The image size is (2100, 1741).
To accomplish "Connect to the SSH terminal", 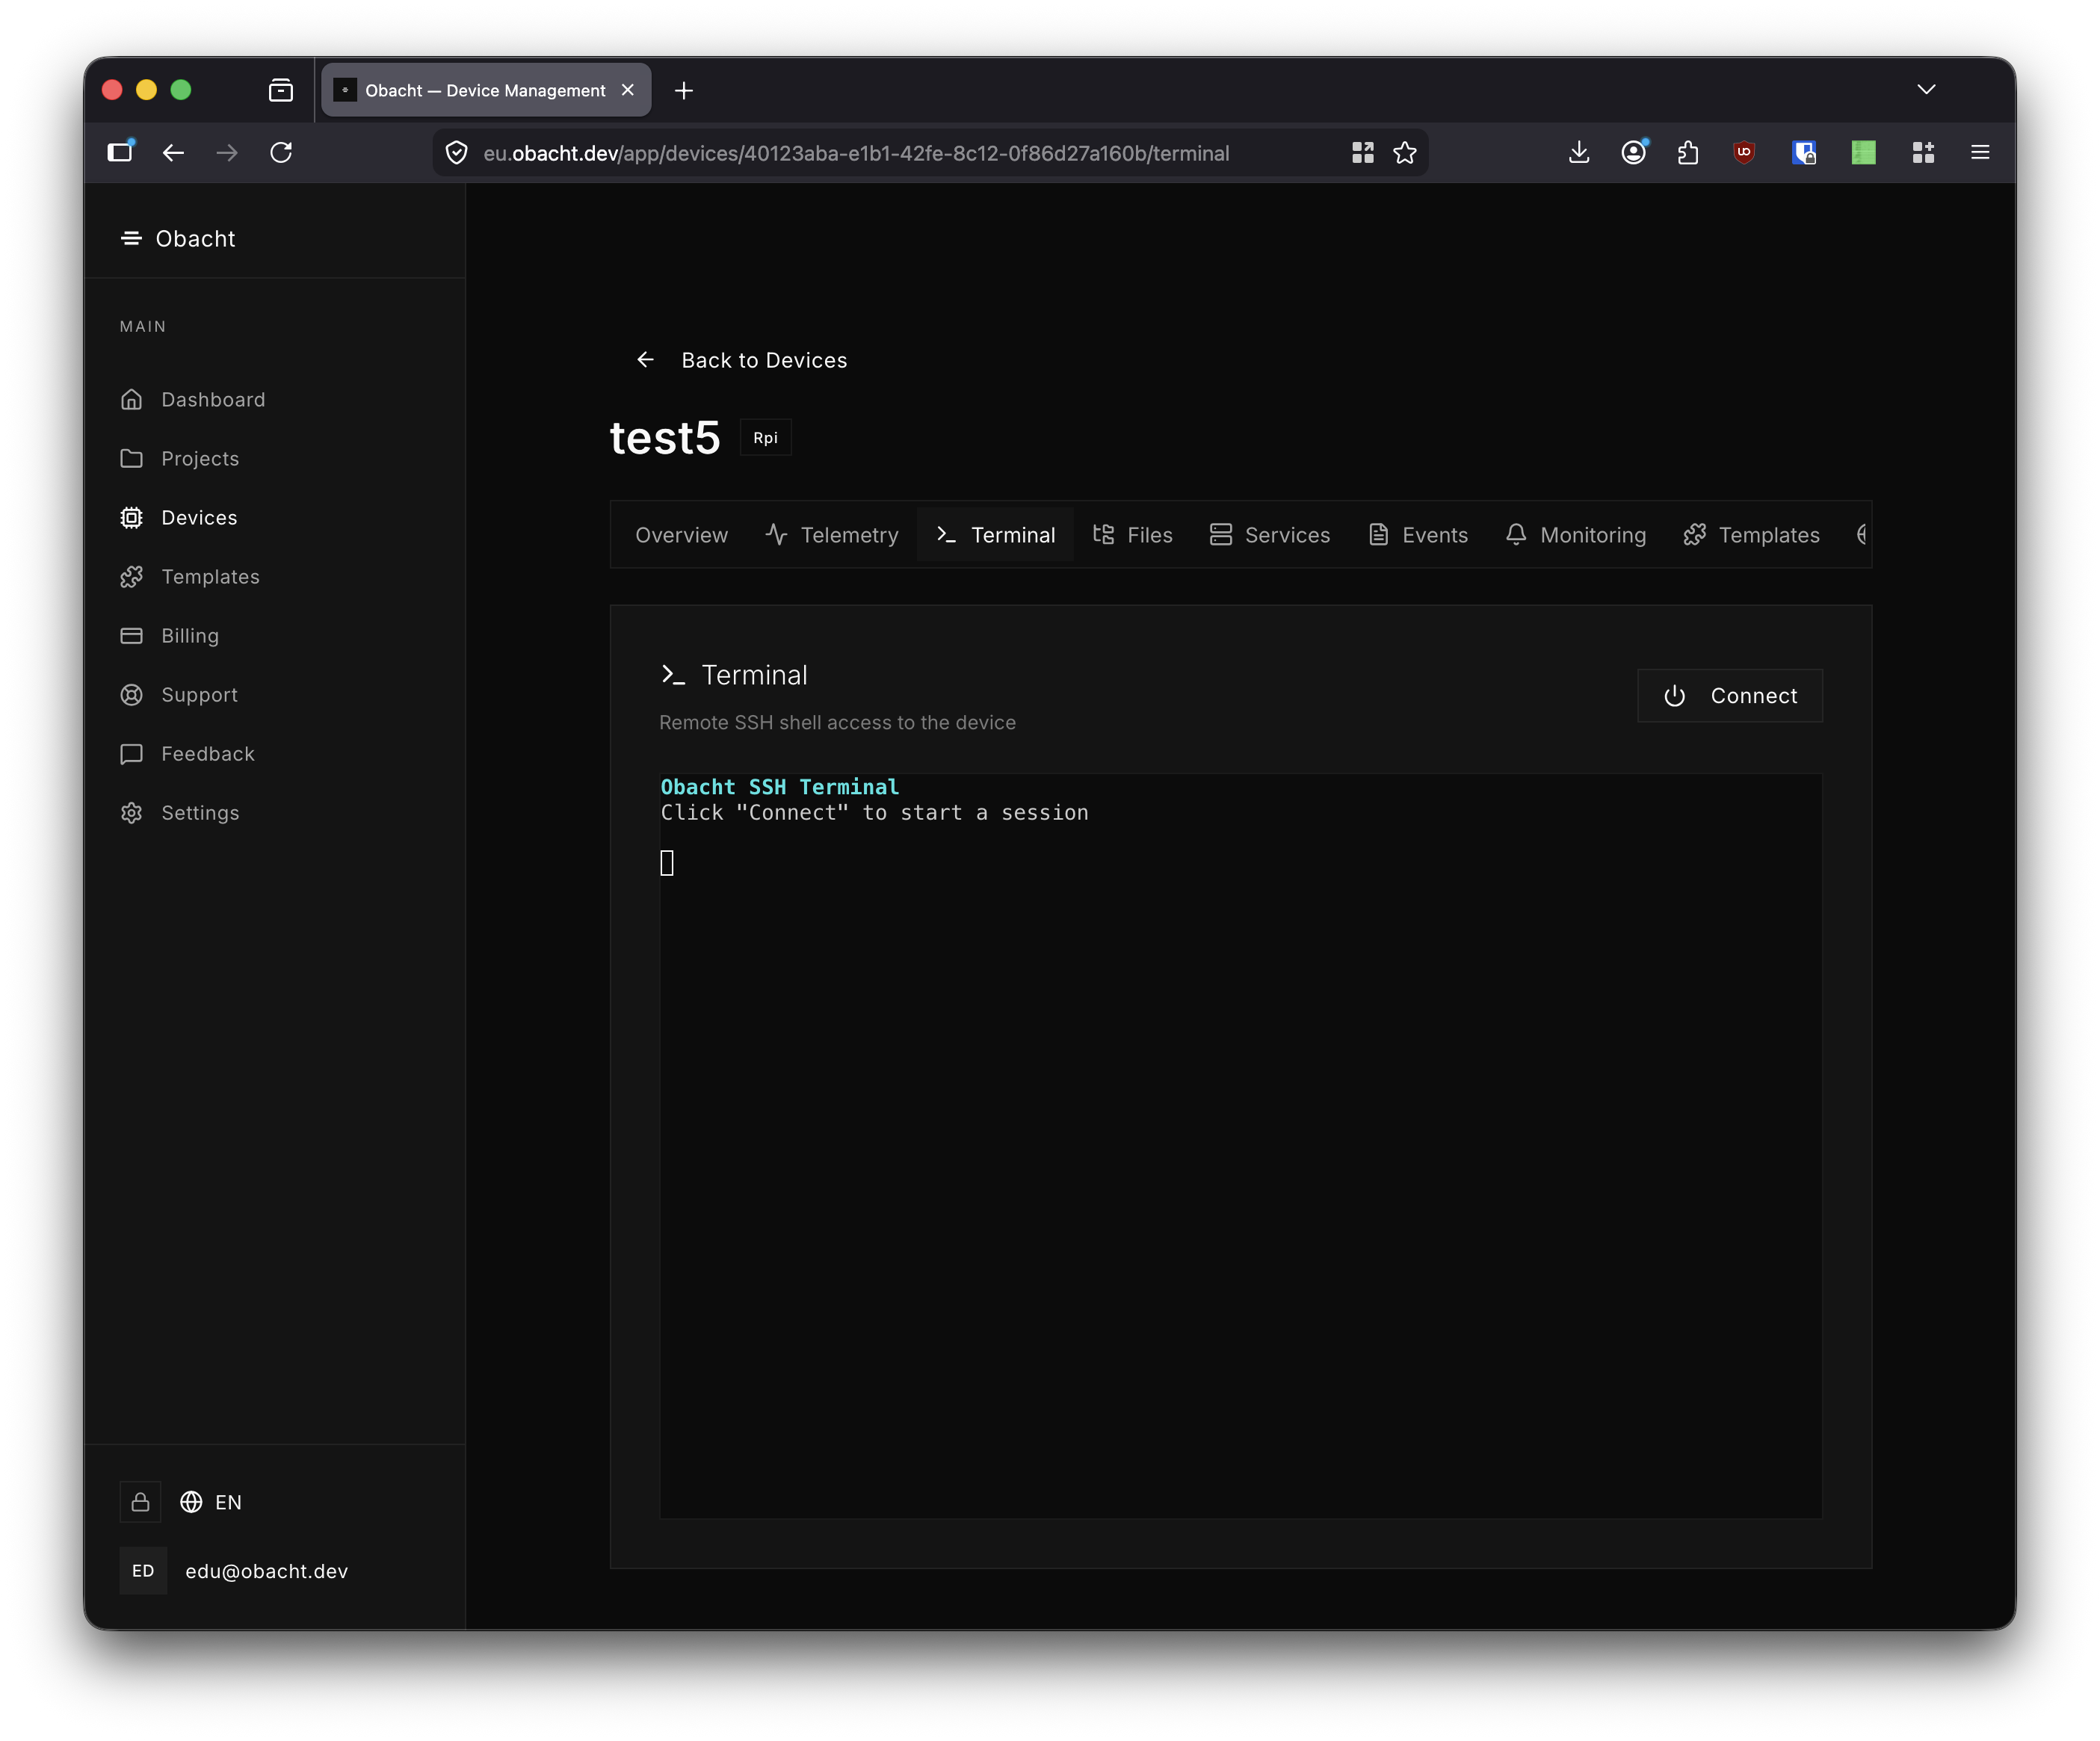I will tap(1729, 695).
